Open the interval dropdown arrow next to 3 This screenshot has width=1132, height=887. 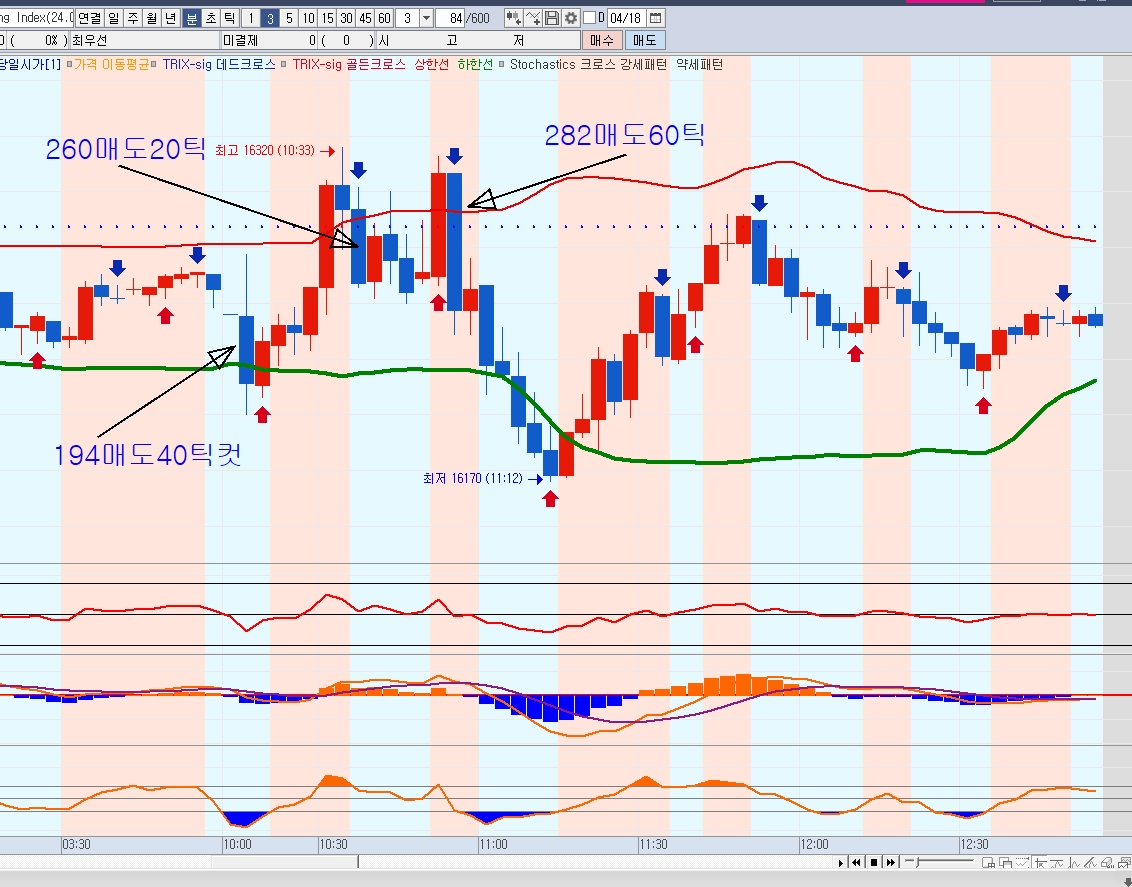tap(427, 18)
